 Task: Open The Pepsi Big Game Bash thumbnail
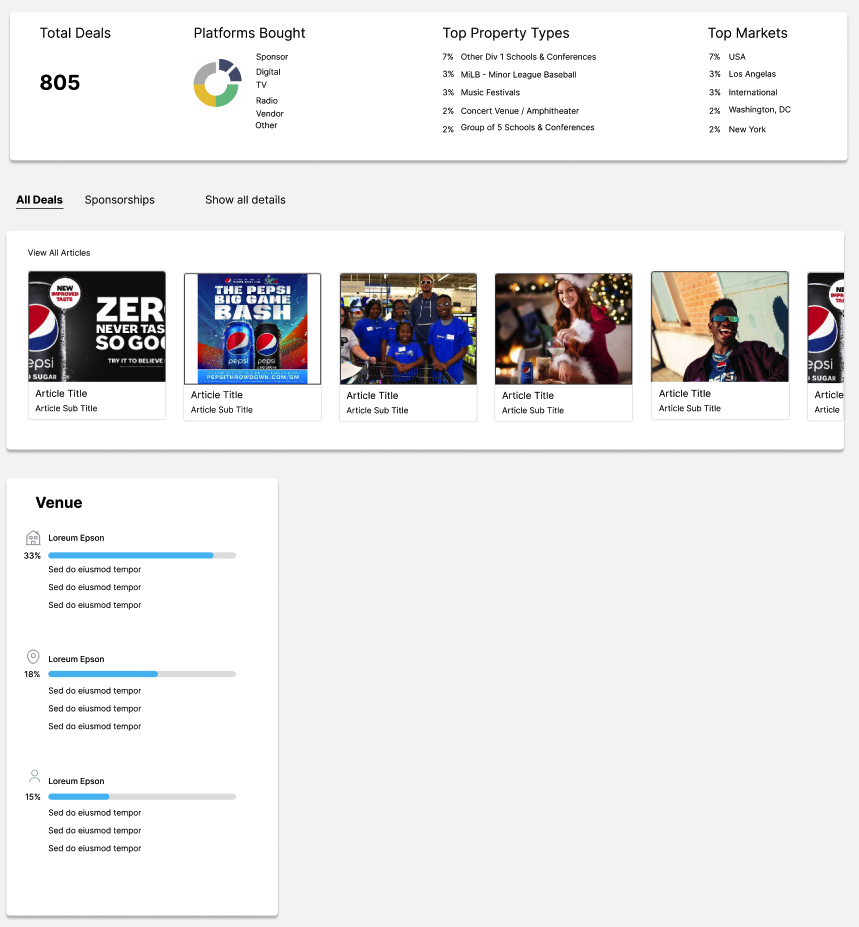point(252,329)
